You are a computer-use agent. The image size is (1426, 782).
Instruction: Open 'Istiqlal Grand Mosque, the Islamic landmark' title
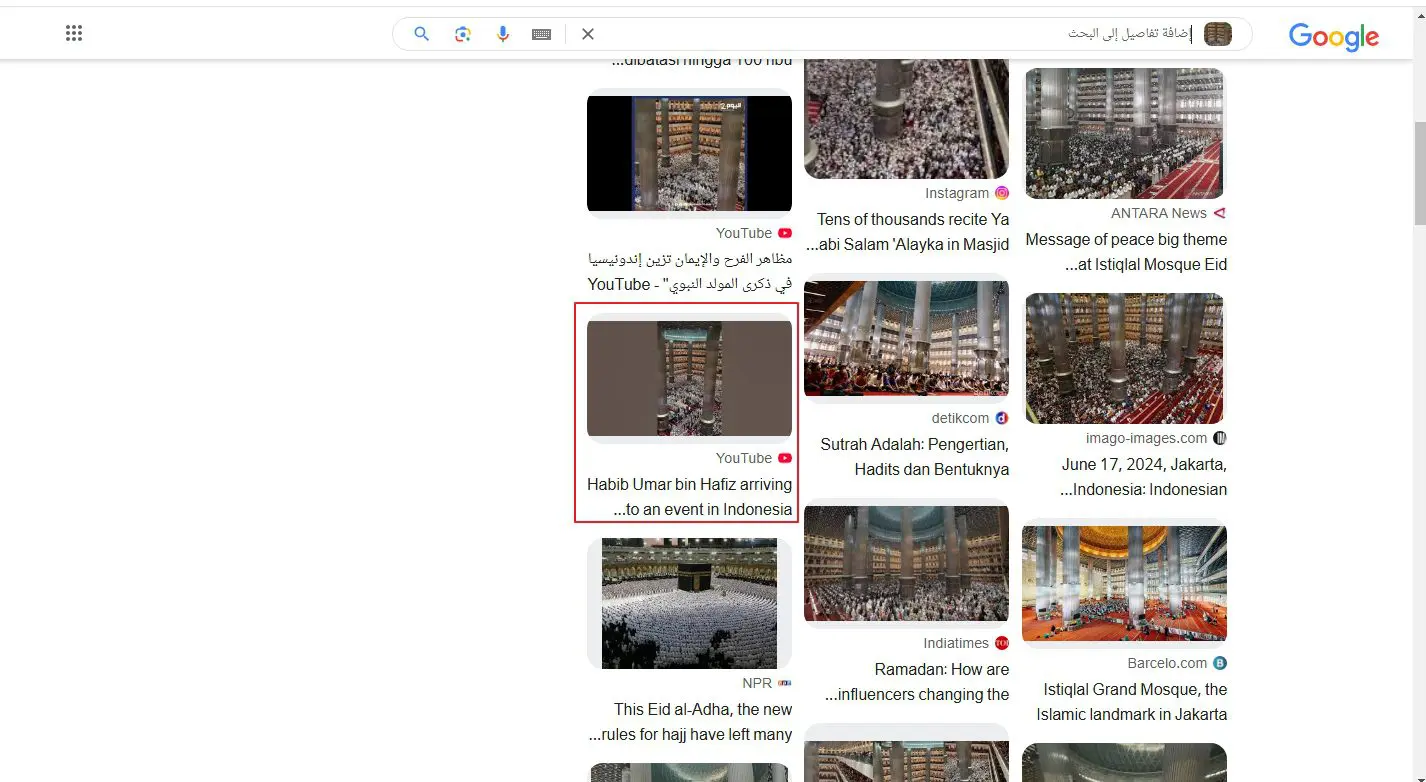pyautogui.click(x=1132, y=702)
